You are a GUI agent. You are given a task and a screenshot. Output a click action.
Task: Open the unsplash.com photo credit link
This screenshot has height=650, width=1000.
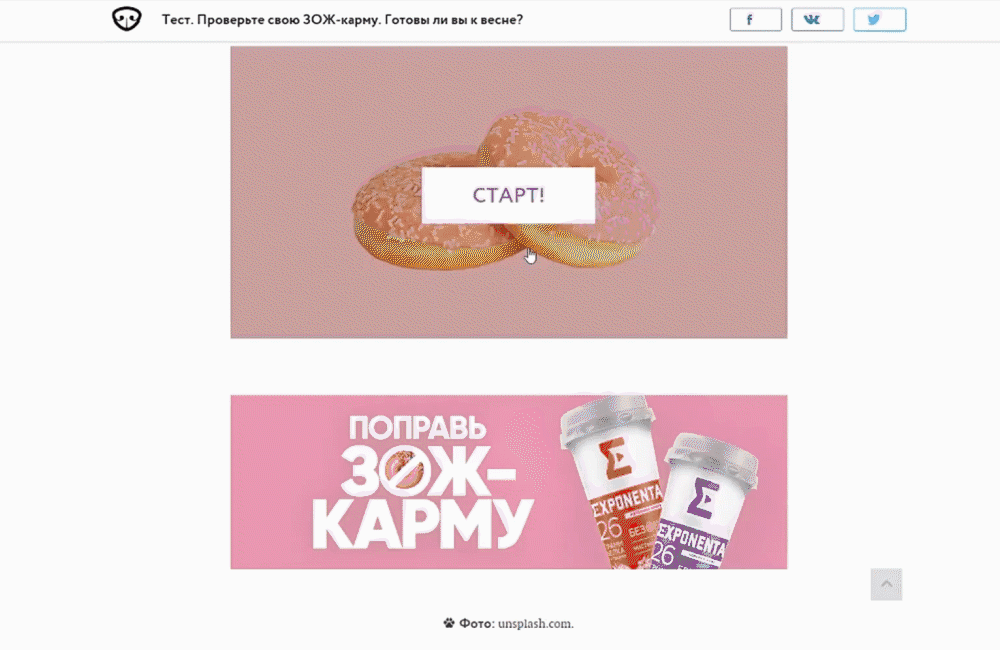535,623
